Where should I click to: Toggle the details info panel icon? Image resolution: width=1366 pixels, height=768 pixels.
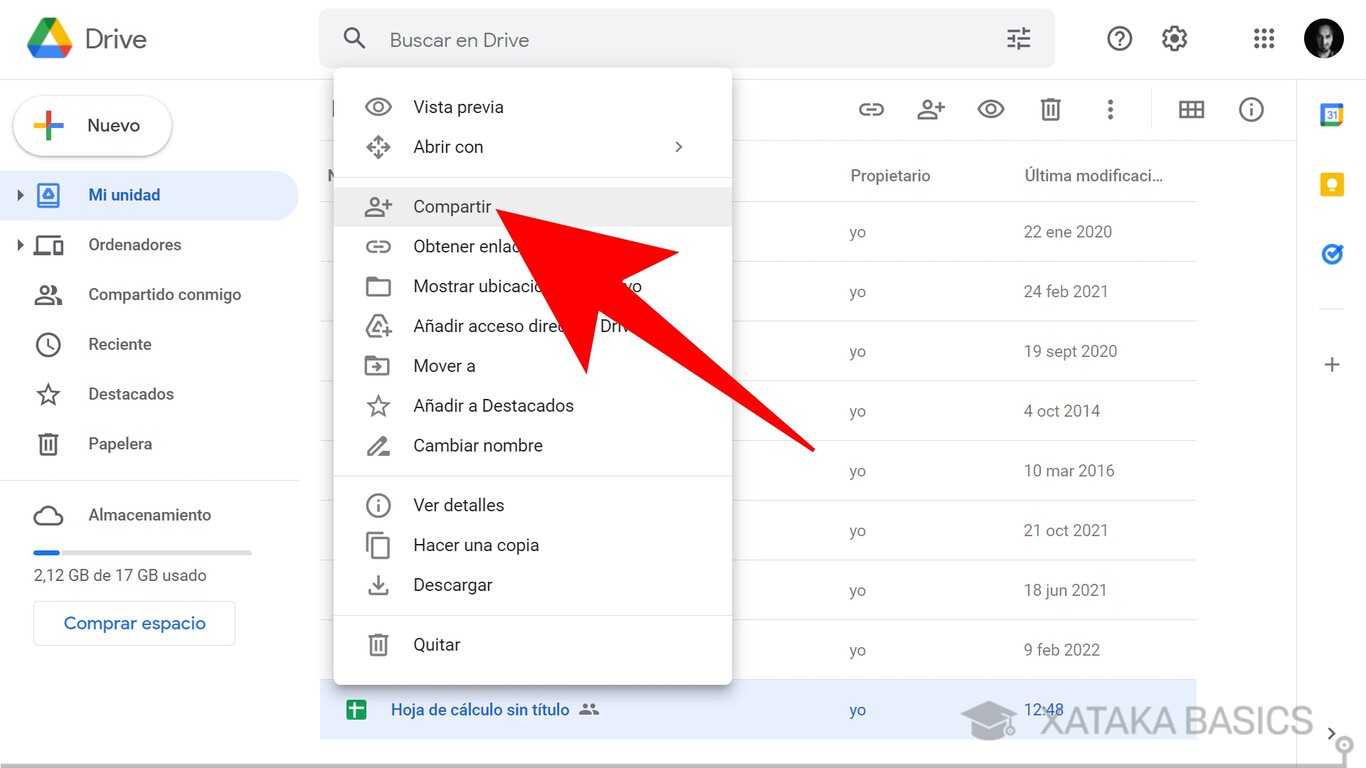click(1251, 110)
